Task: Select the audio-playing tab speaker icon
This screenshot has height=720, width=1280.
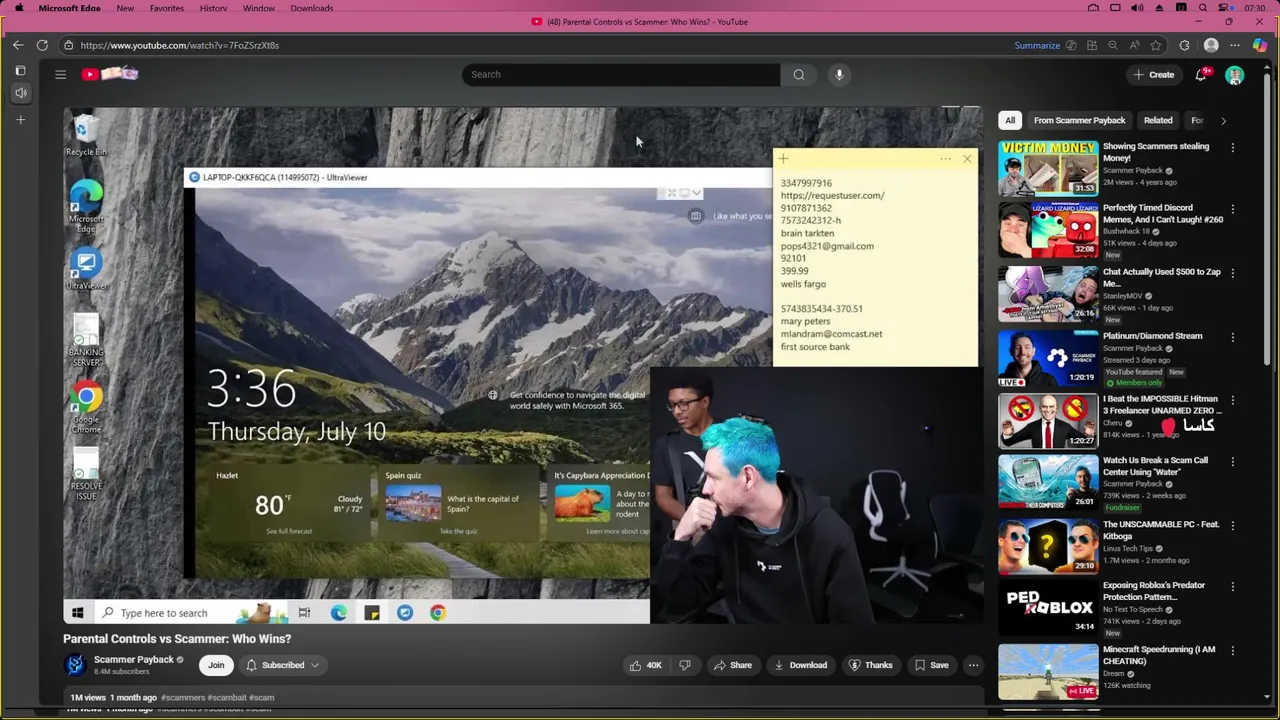Action: click(x=20, y=93)
